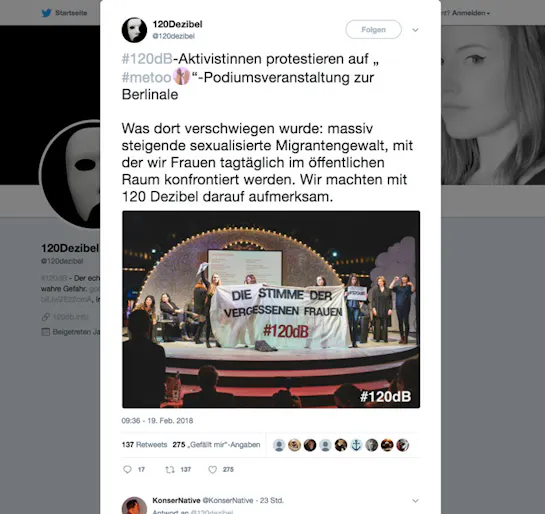This screenshot has height=514, width=545.
Task: Open the anchor avatar among likers
Action: [356, 445]
